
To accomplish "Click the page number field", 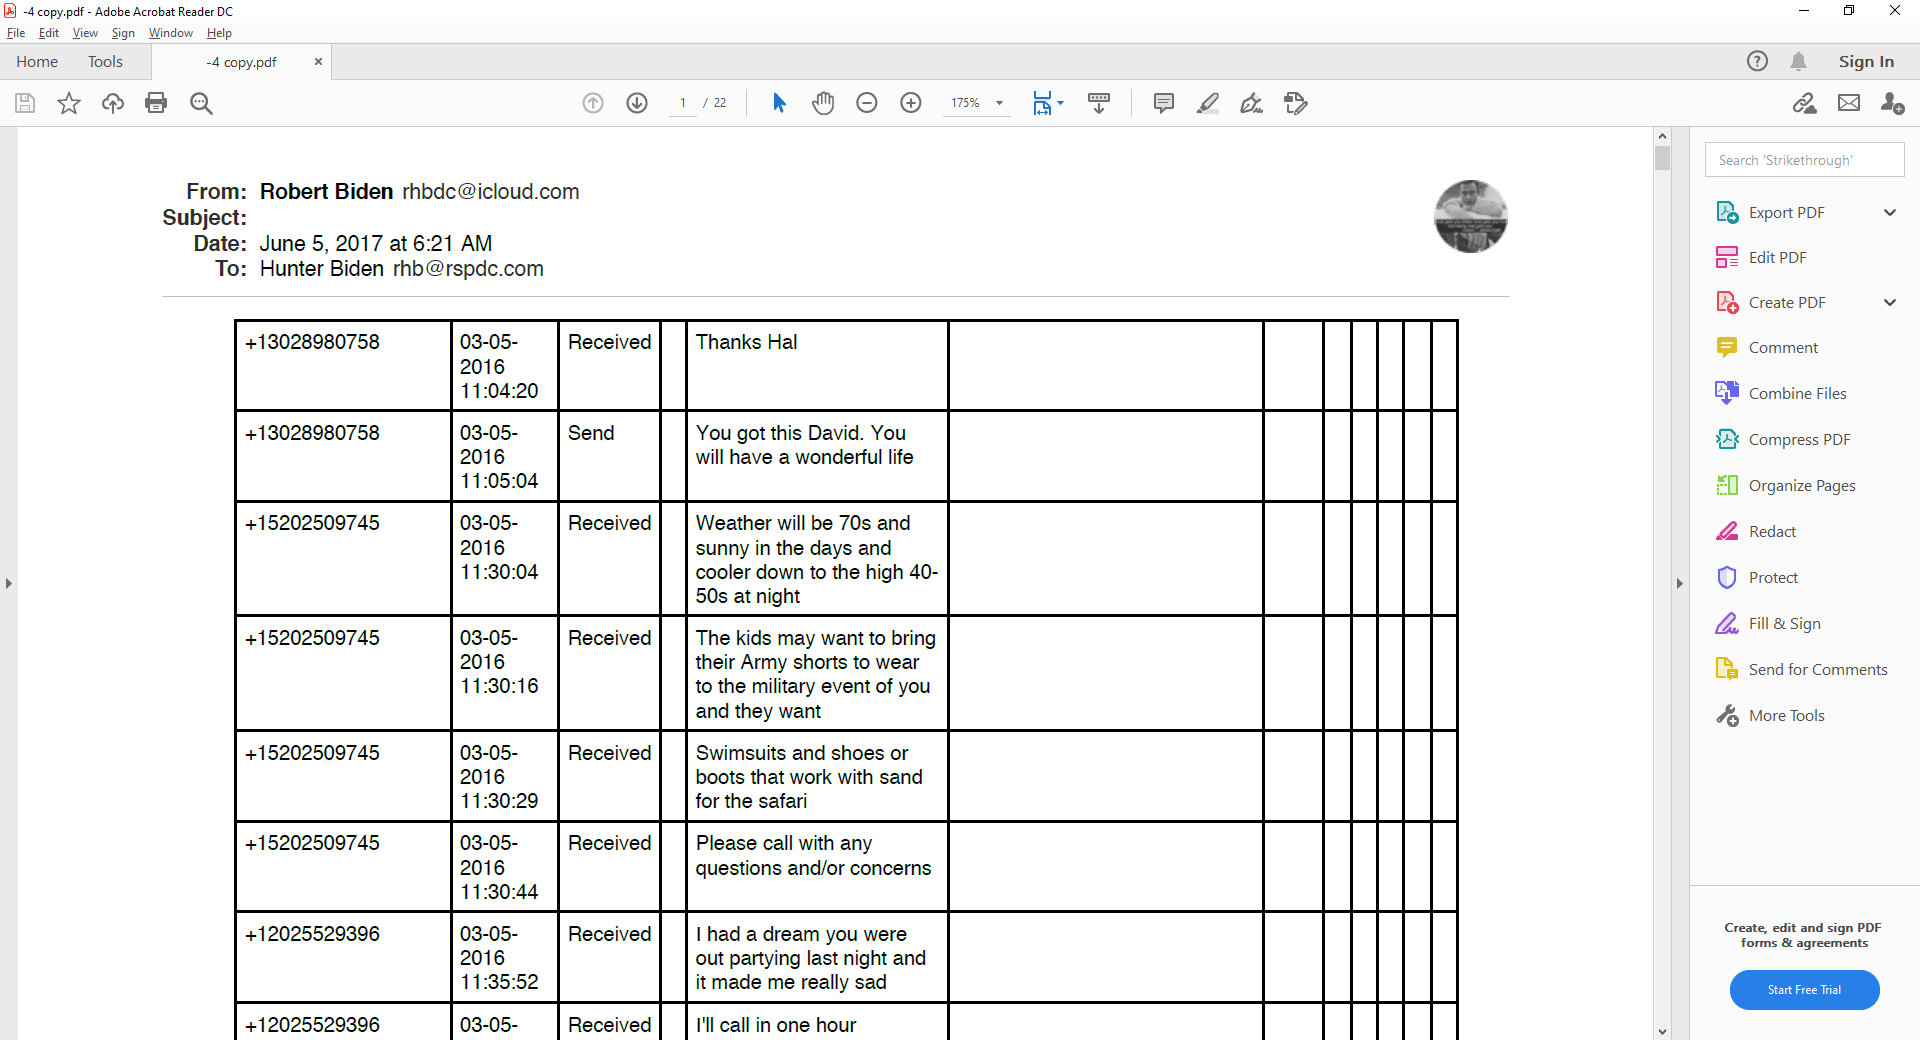I will (x=683, y=103).
